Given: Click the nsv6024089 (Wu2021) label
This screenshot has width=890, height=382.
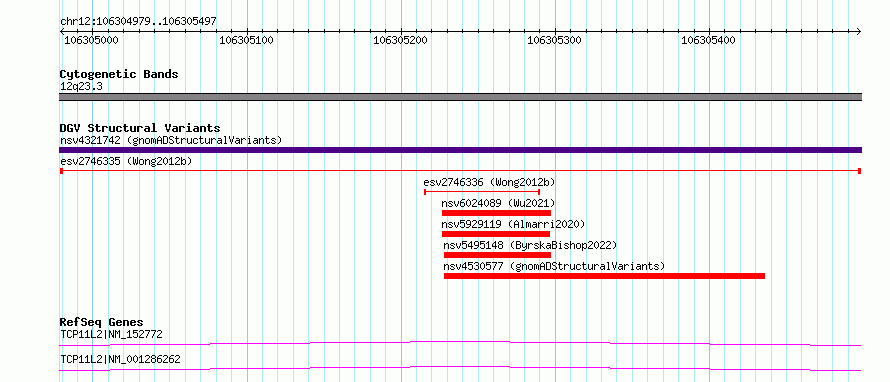Looking at the screenshot, I should tap(498, 203).
